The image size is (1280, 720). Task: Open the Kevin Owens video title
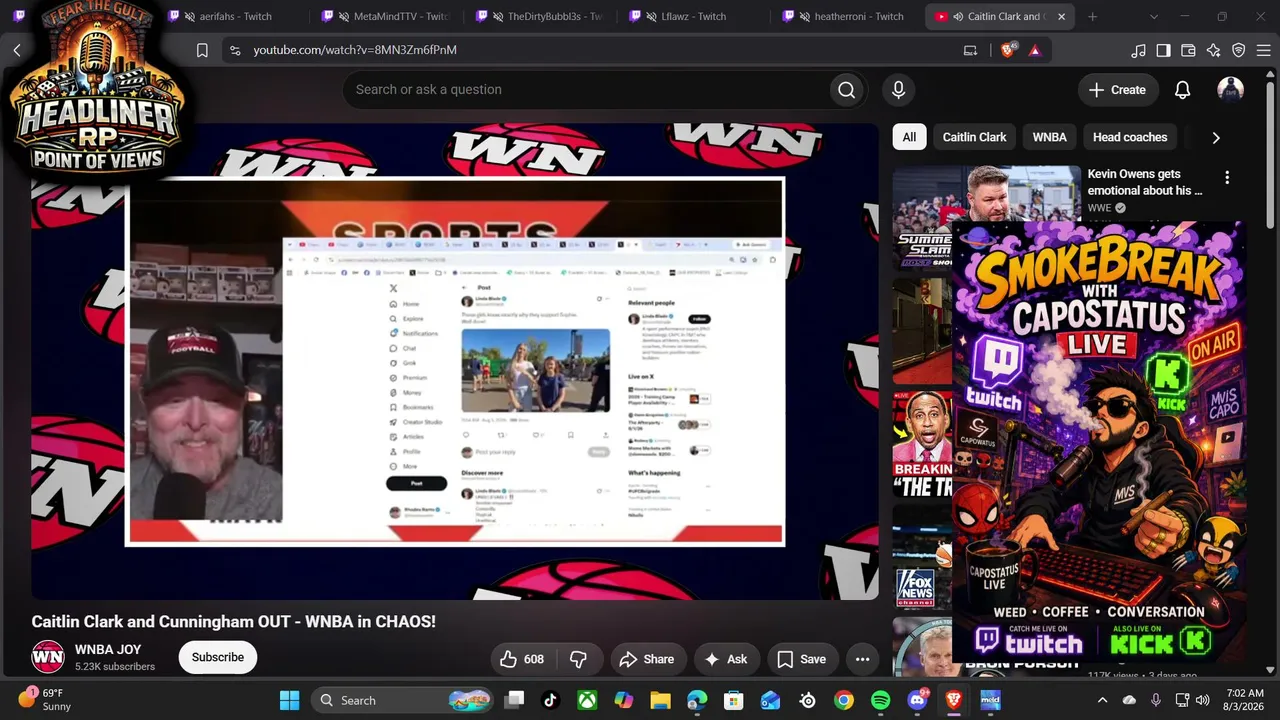pyautogui.click(x=1146, y=182)
